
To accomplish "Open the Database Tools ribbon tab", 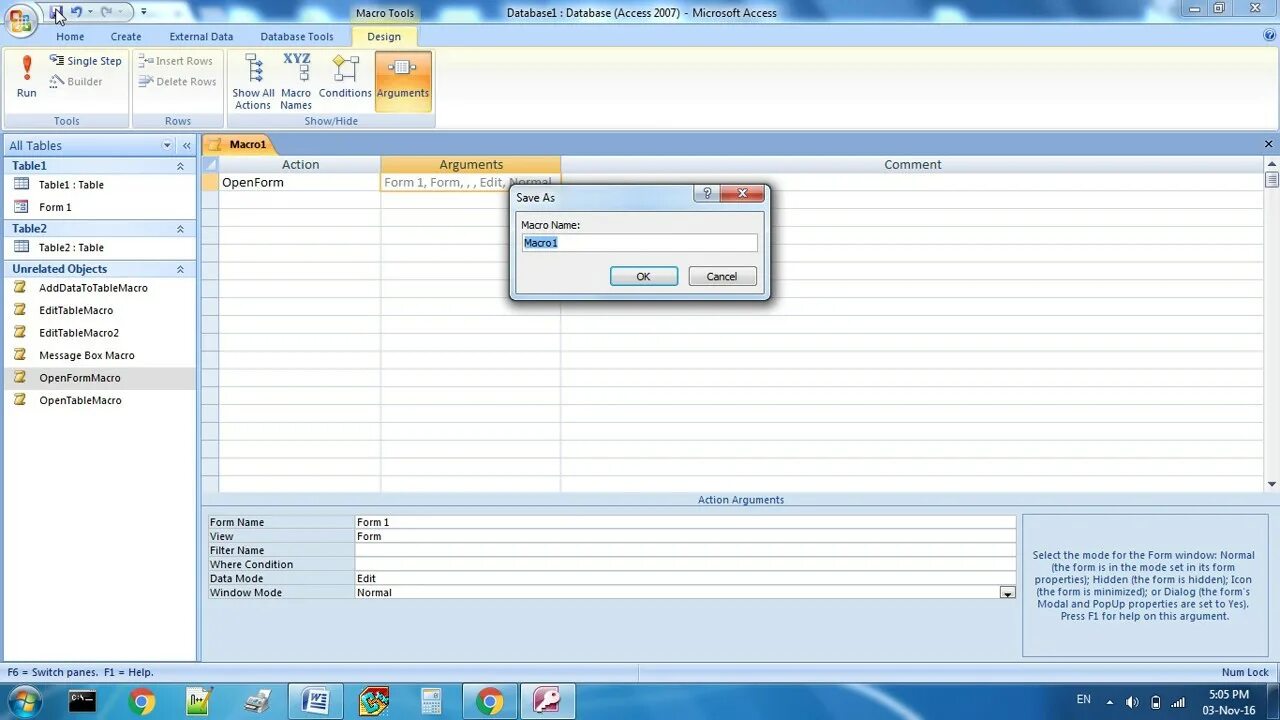I will (x=297, y=36).
